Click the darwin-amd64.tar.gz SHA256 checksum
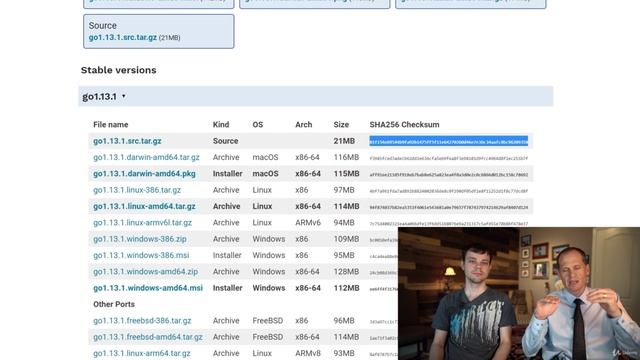The image size is (640, 360). point(449,158)
